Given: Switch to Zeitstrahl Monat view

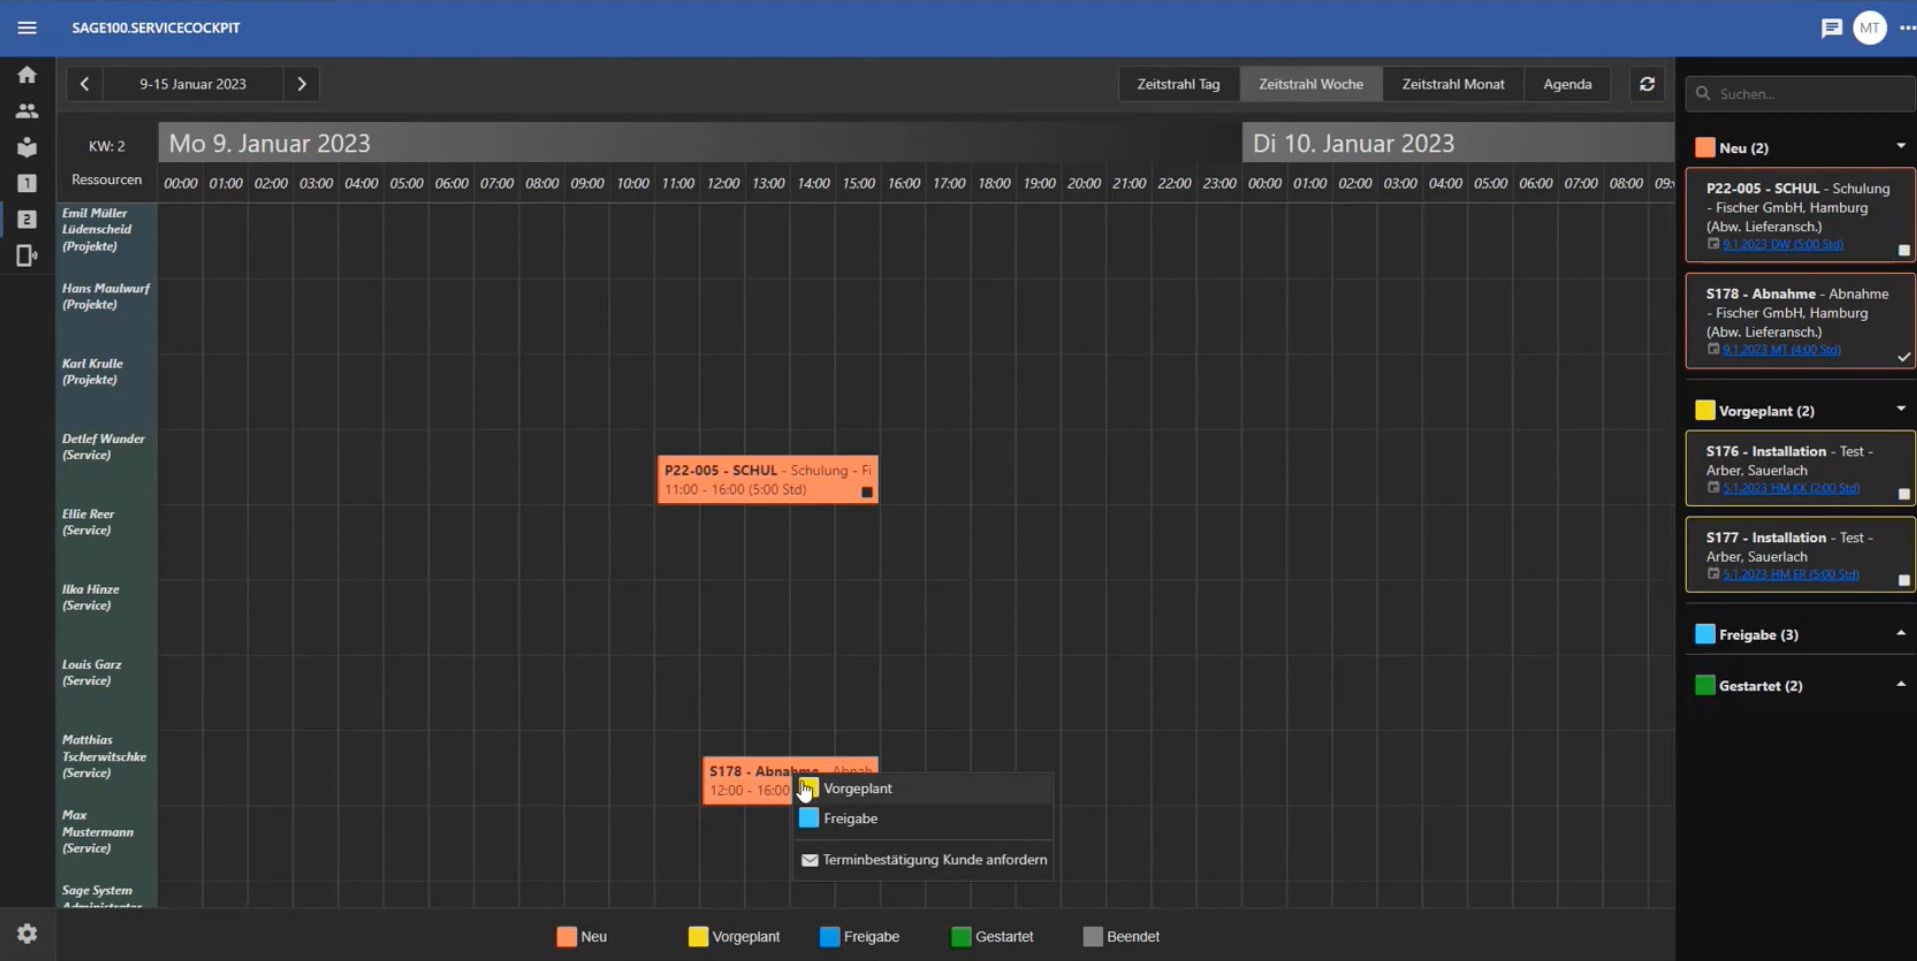Looking at the screenshot, I should tap(1452, 84).
